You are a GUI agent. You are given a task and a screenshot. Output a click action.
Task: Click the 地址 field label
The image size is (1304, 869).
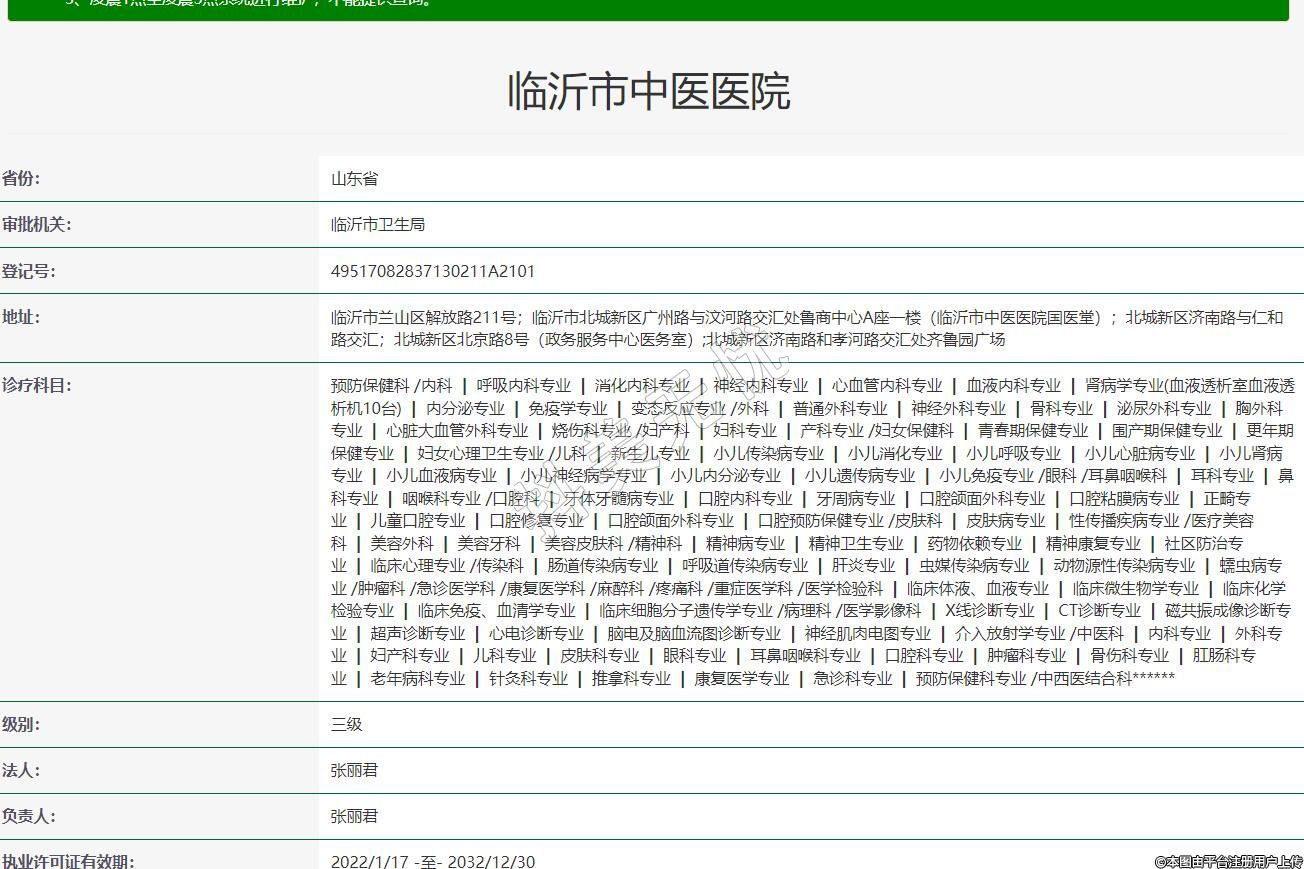(22, 317)
